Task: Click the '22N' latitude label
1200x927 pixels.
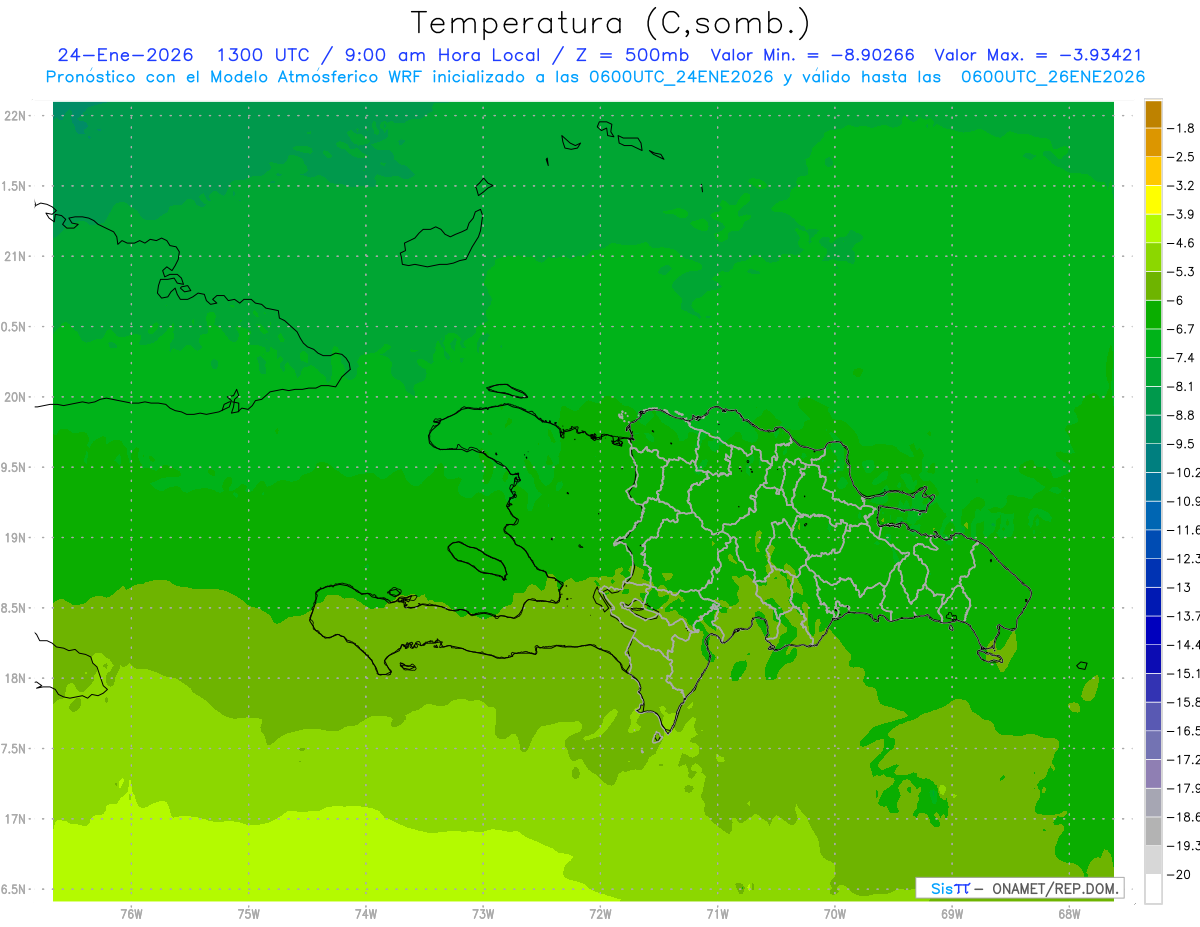Action: (17, 116)
